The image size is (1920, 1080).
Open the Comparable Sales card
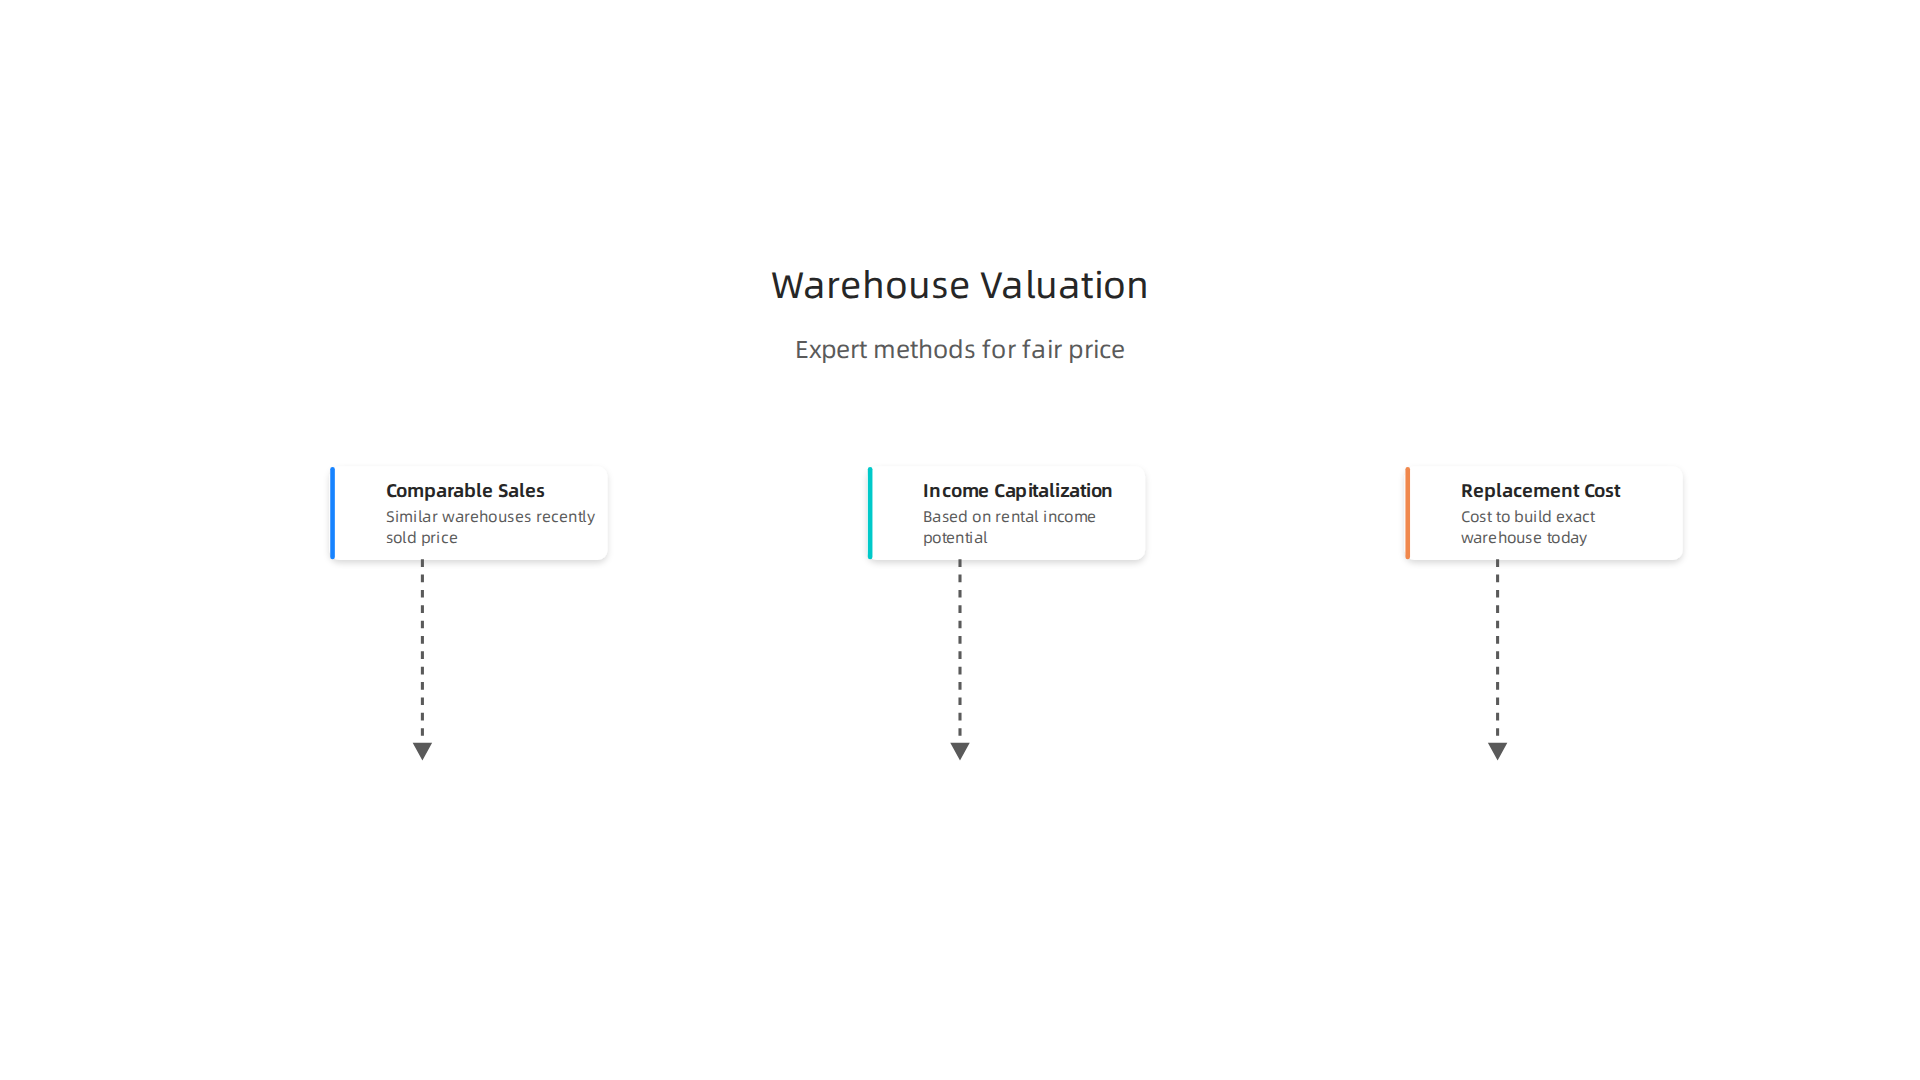pyautogui.click(x=469, y=513)
